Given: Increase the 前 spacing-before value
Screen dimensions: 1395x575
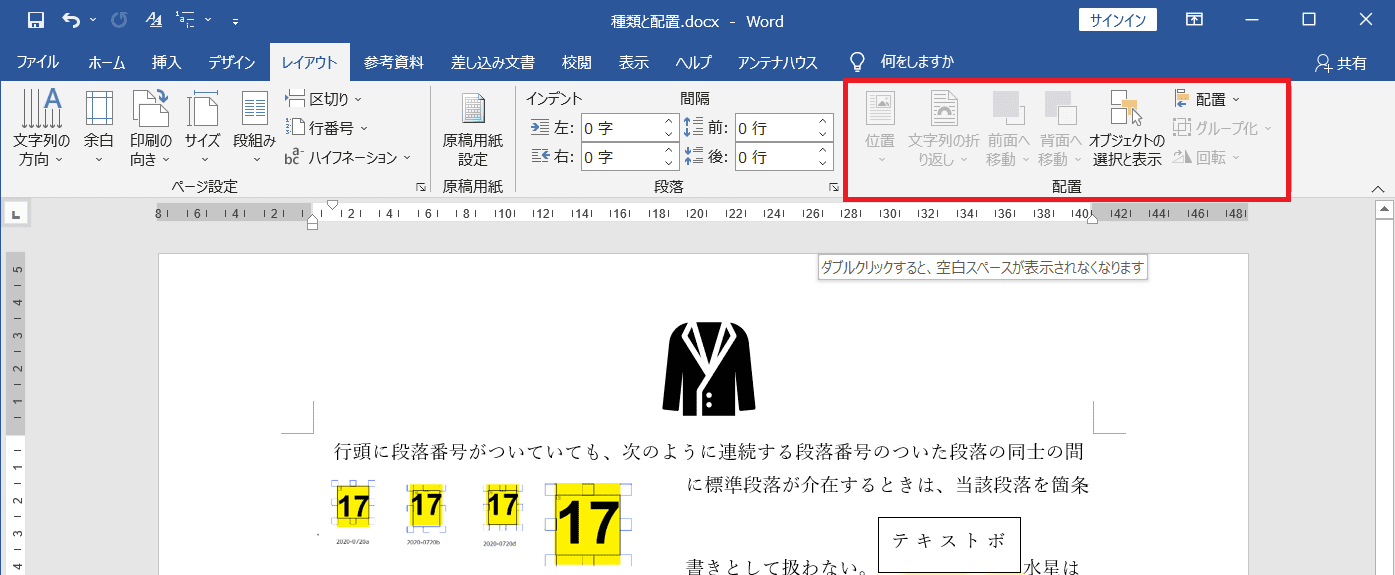Looking at the screenshot, I should coord(823,122).
